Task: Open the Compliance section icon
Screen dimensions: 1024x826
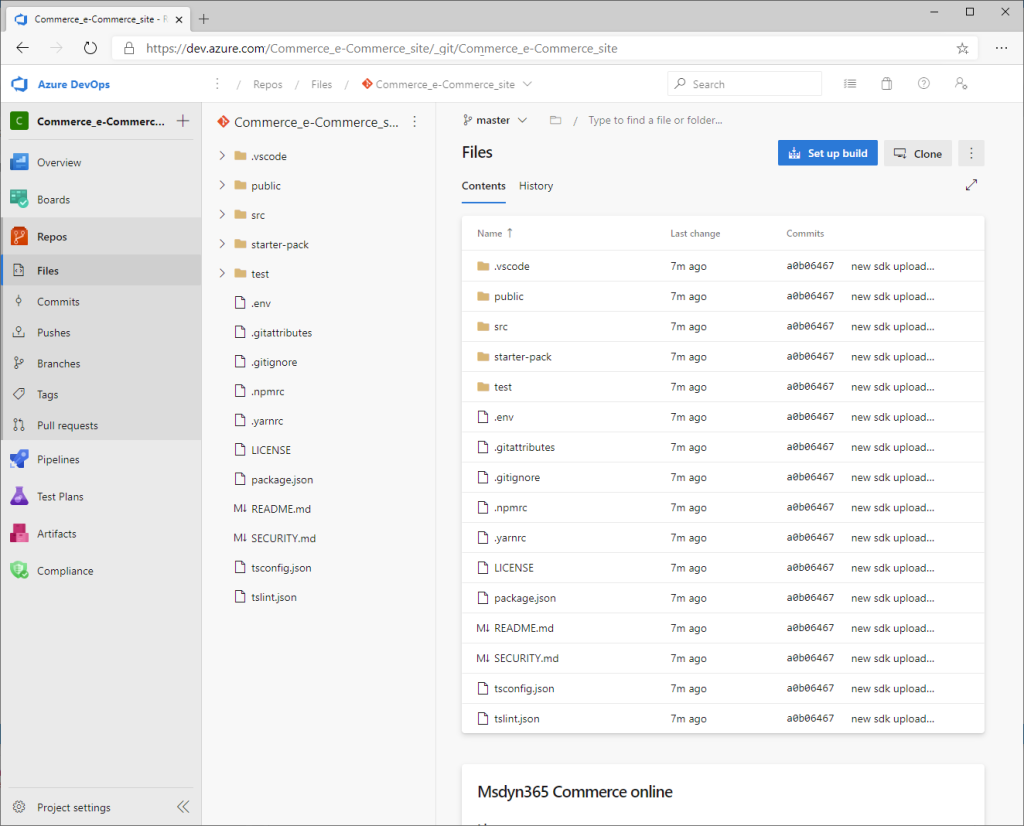Action: 20,570
